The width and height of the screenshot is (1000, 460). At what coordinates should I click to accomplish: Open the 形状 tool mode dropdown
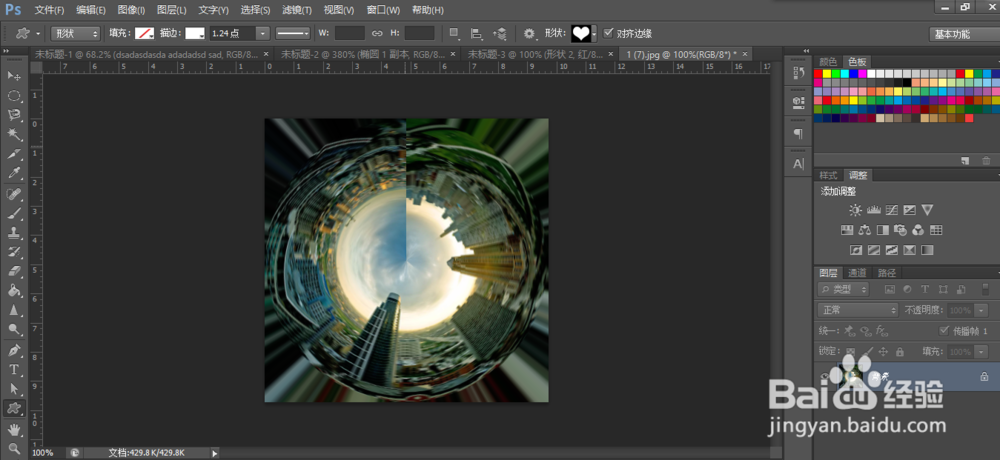click(77, 33)
